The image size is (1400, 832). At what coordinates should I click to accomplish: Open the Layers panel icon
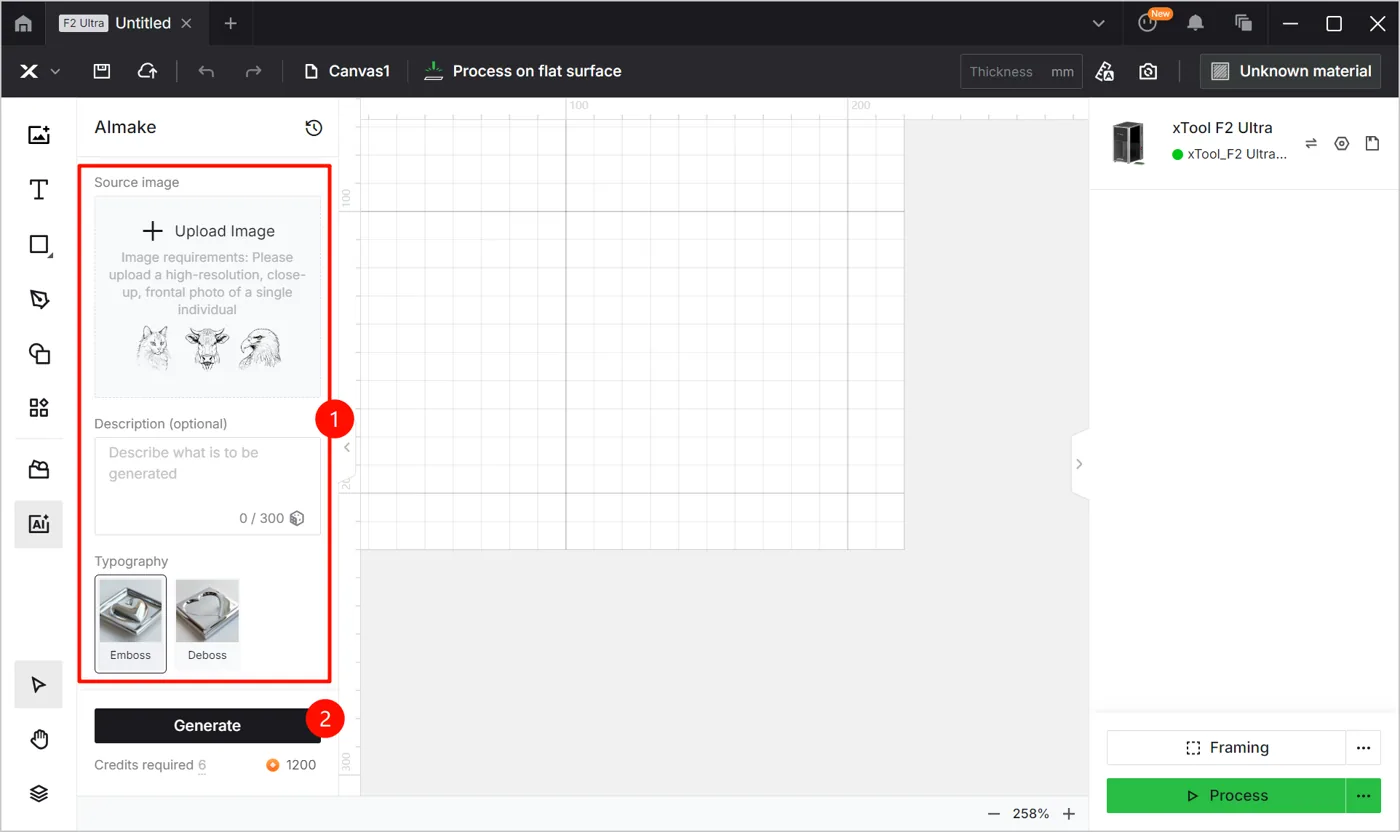coord(39,793)
